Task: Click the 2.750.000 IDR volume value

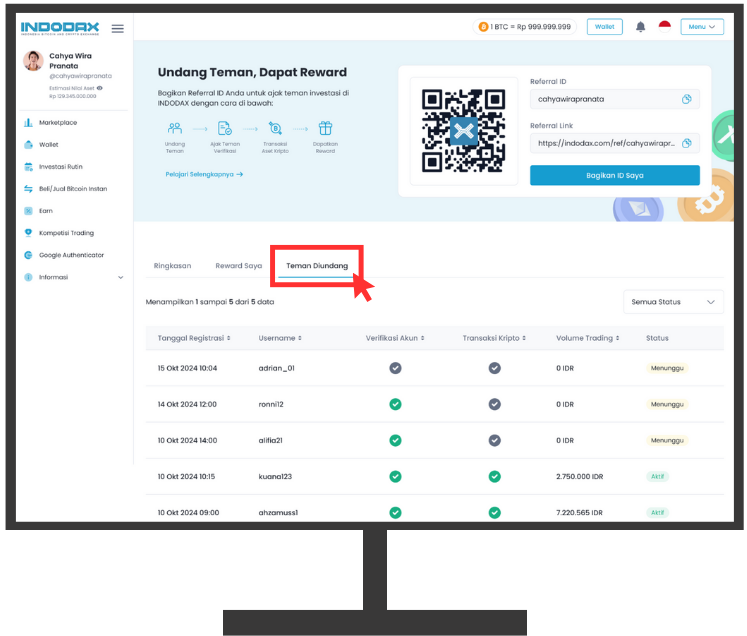Action: click(579, 476)
